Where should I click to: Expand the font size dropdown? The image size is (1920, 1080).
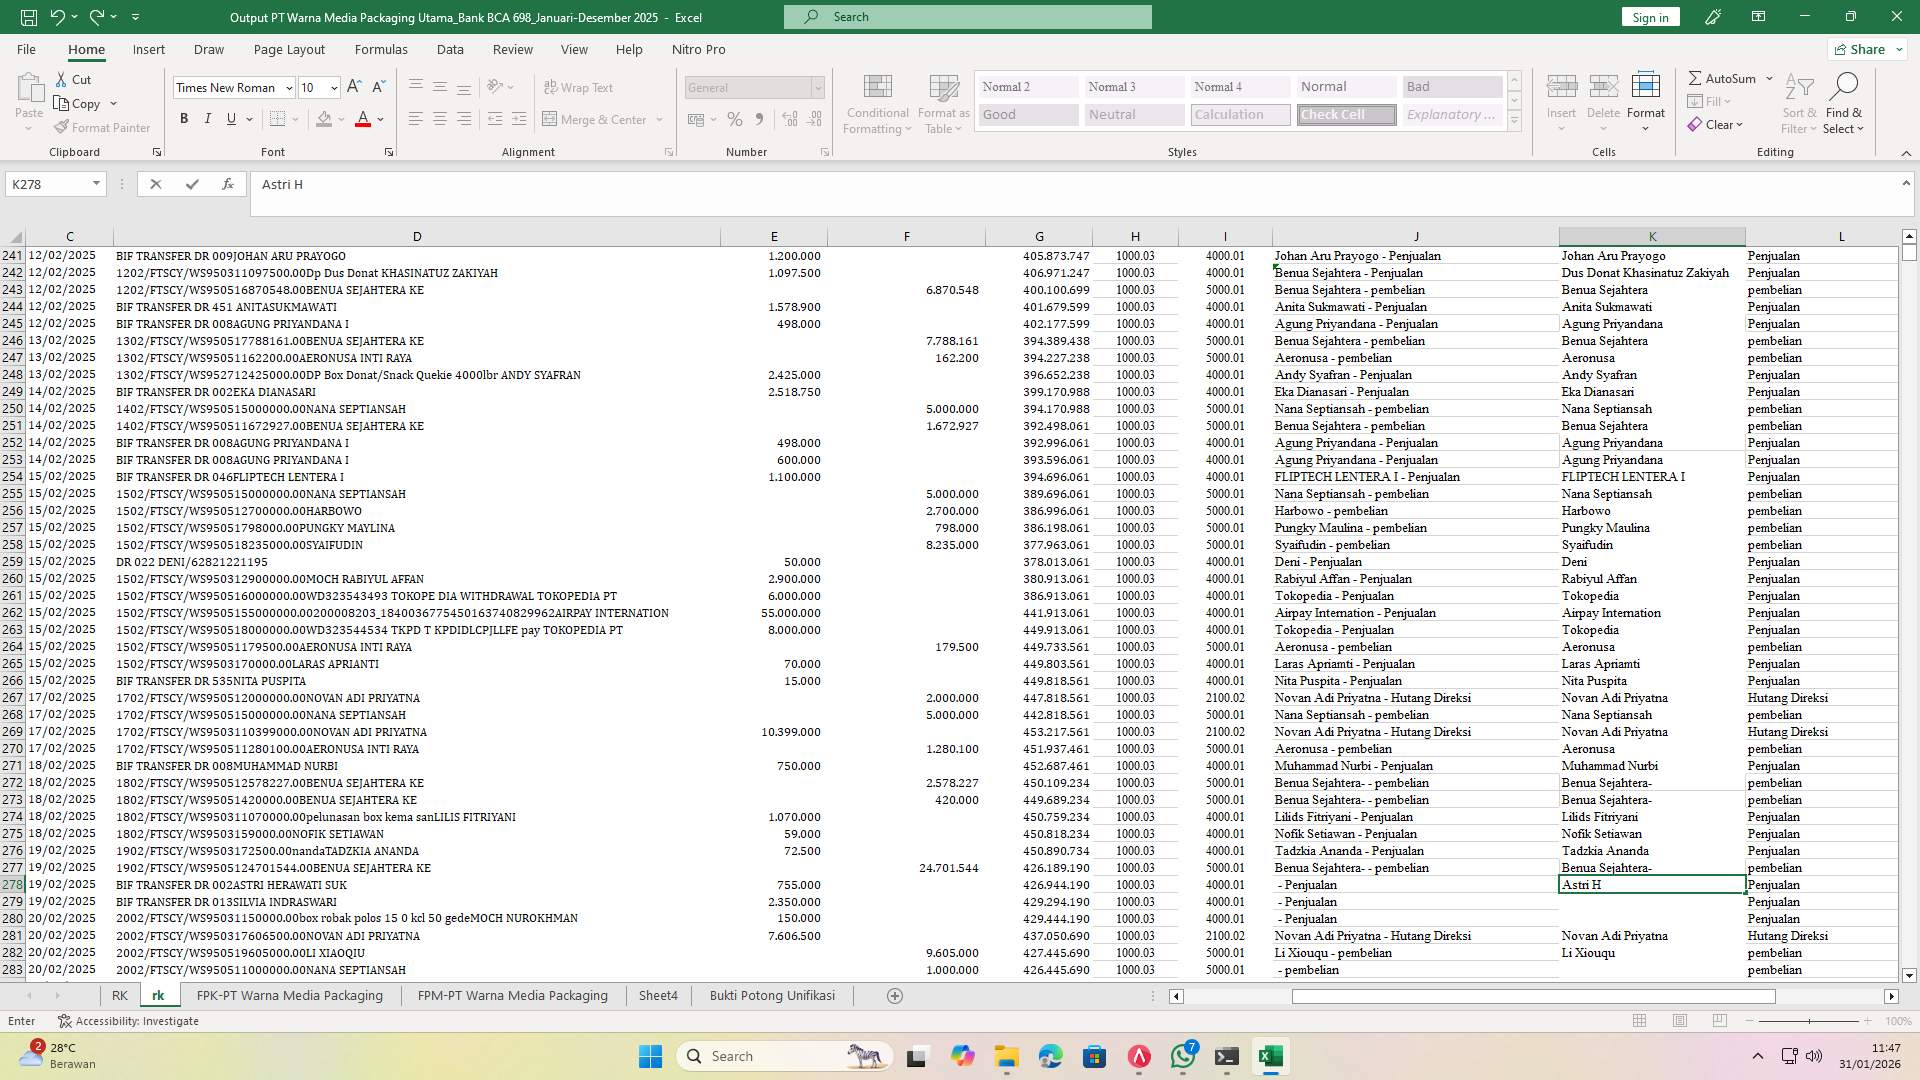[x=332, y=87]
